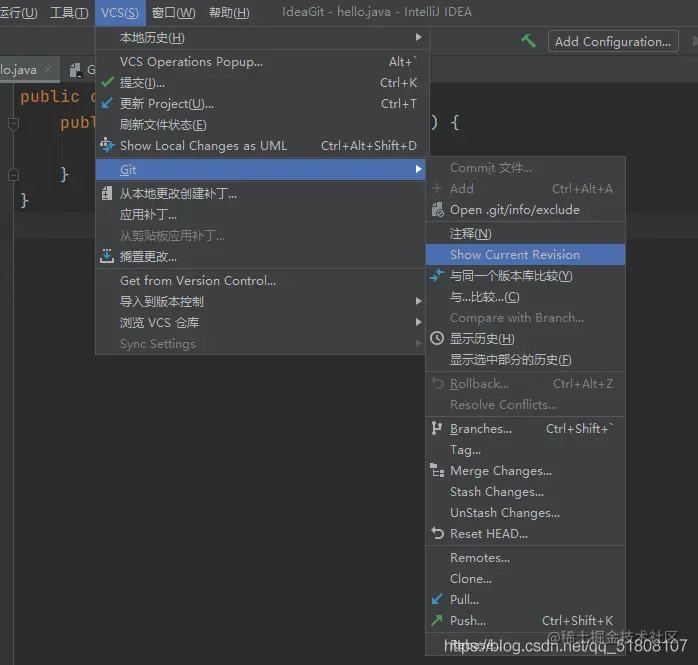The image size is (698, 665).
Task: Select 显示选中部分的历史(F) item
Action: [x=525, y=359]
